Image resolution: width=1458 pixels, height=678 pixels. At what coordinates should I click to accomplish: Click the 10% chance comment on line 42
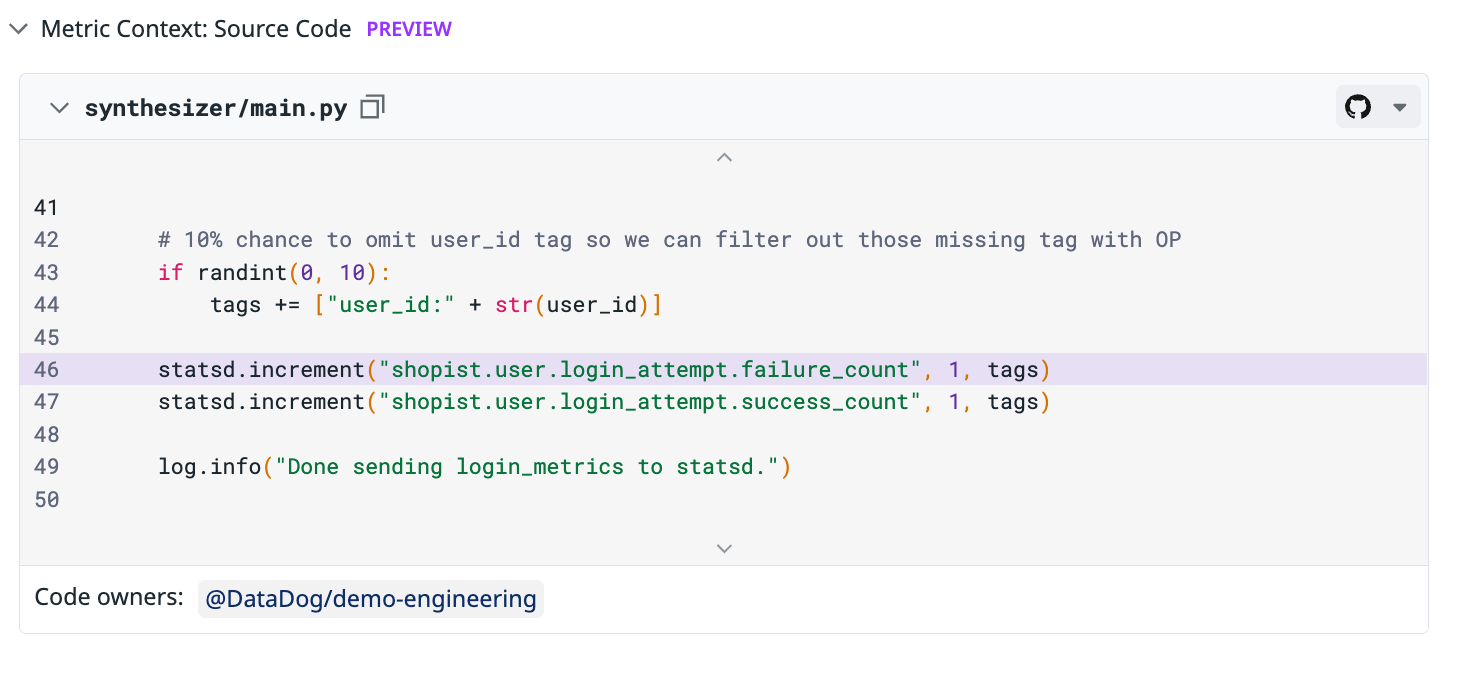point(669,240)
